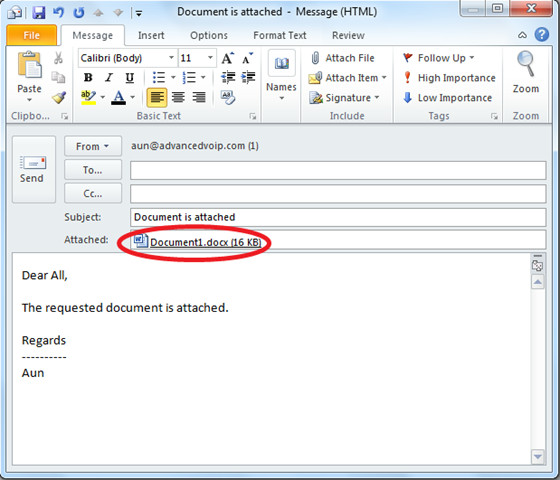
Task: Click the Increase Indent icon
Action: (x=248, y=77)
